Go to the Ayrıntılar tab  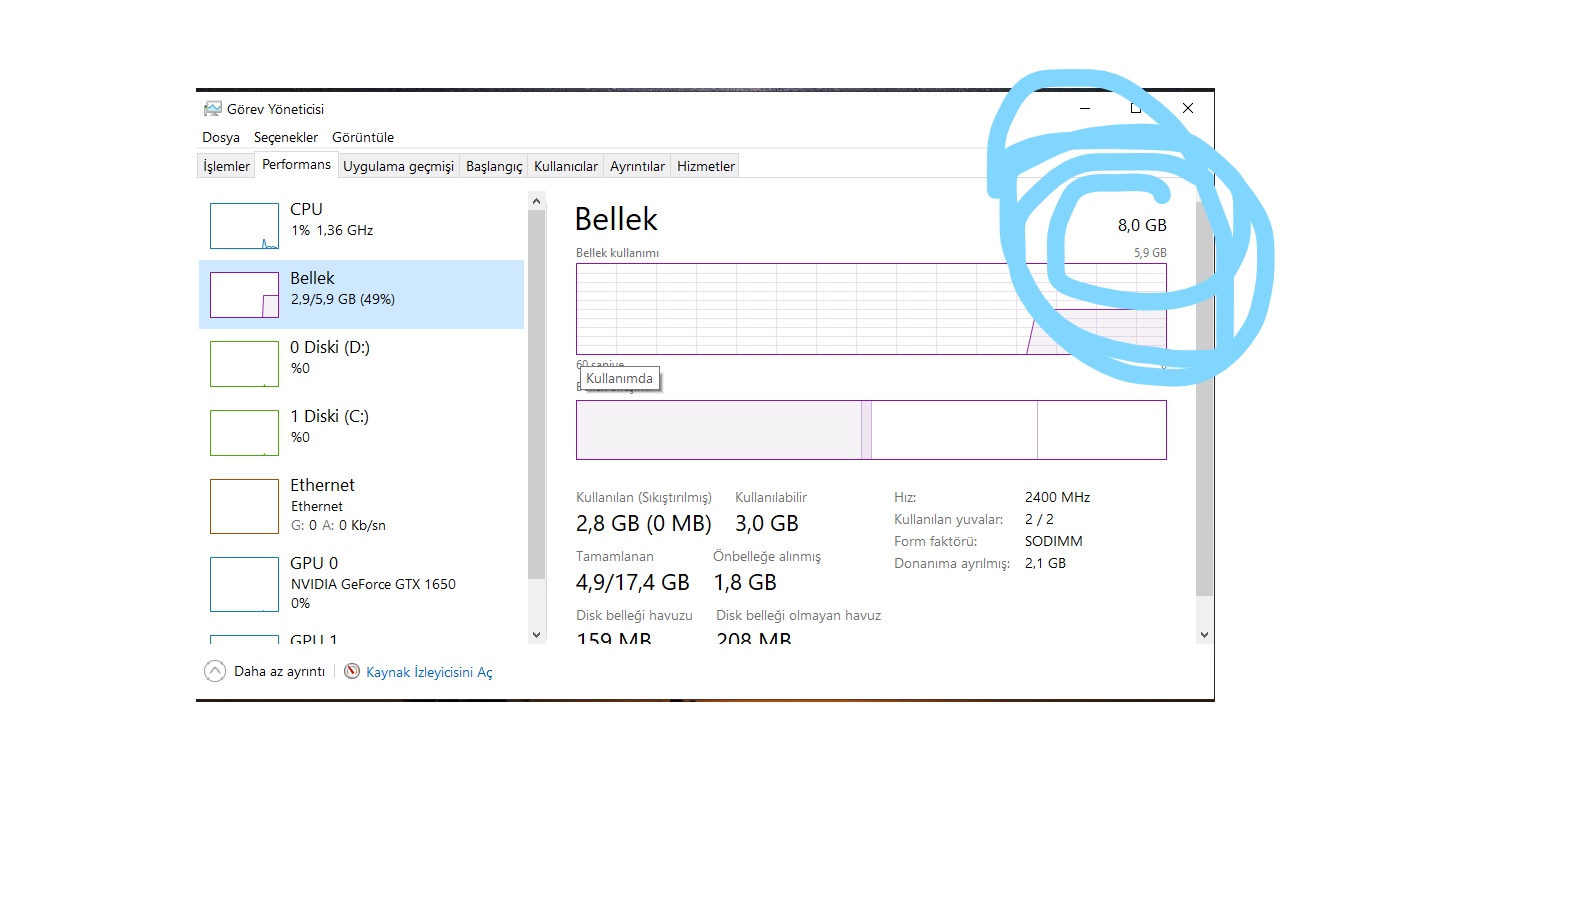[637, 166]
